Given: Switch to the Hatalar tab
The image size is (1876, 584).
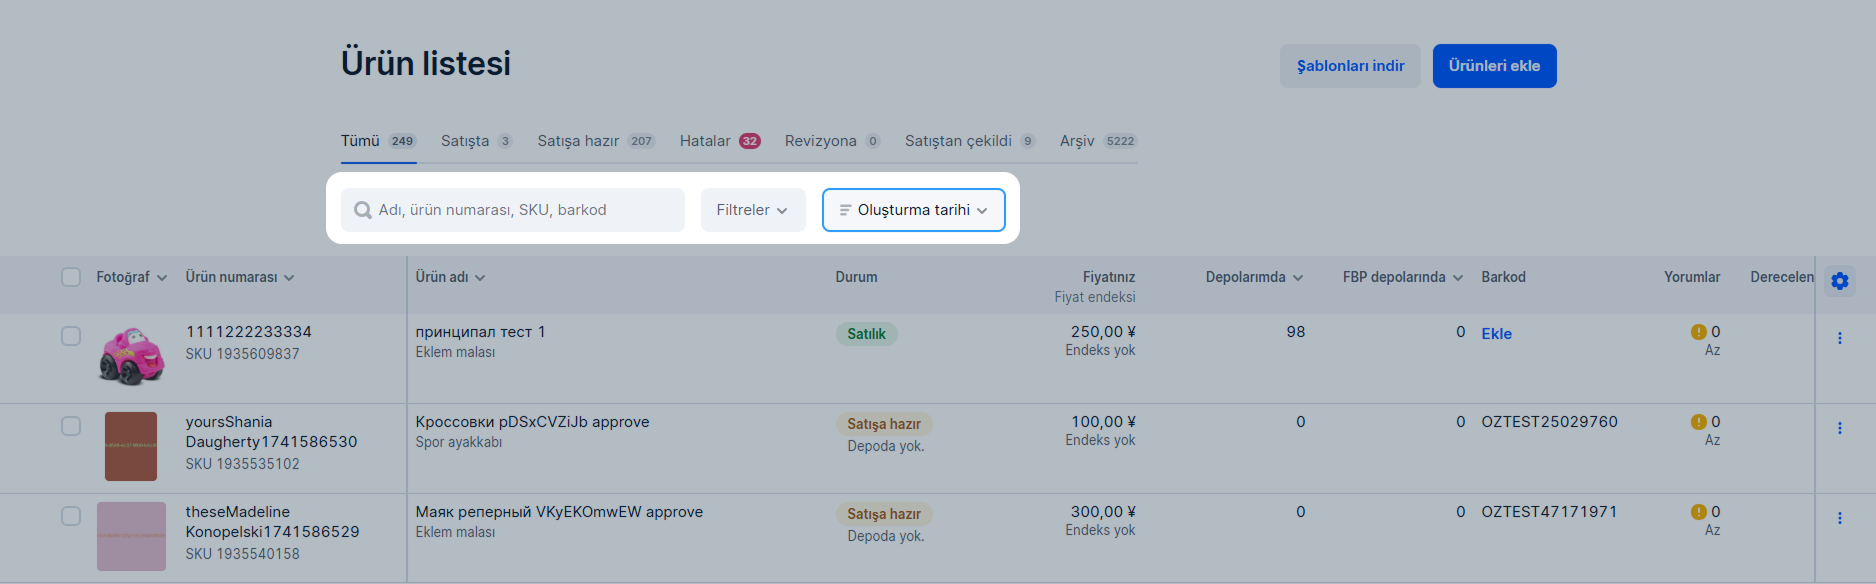Looking at the screenshot, I should coord(720,141).
